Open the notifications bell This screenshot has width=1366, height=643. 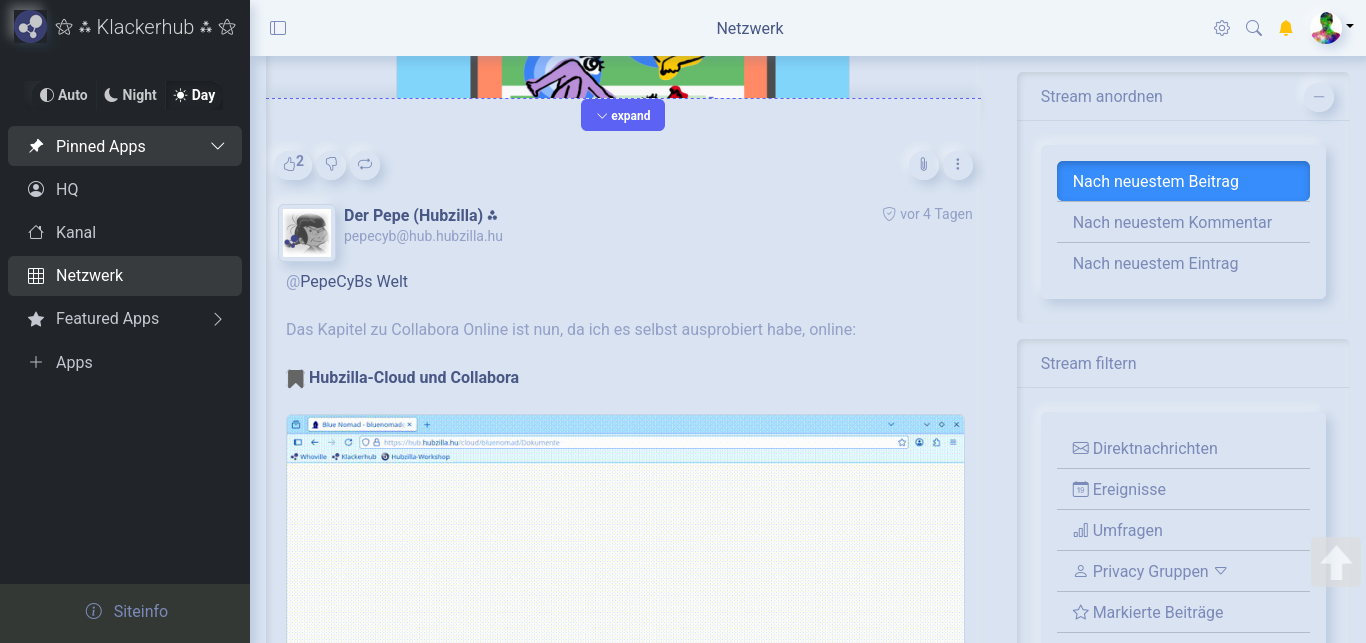(x=1286, y=28)
